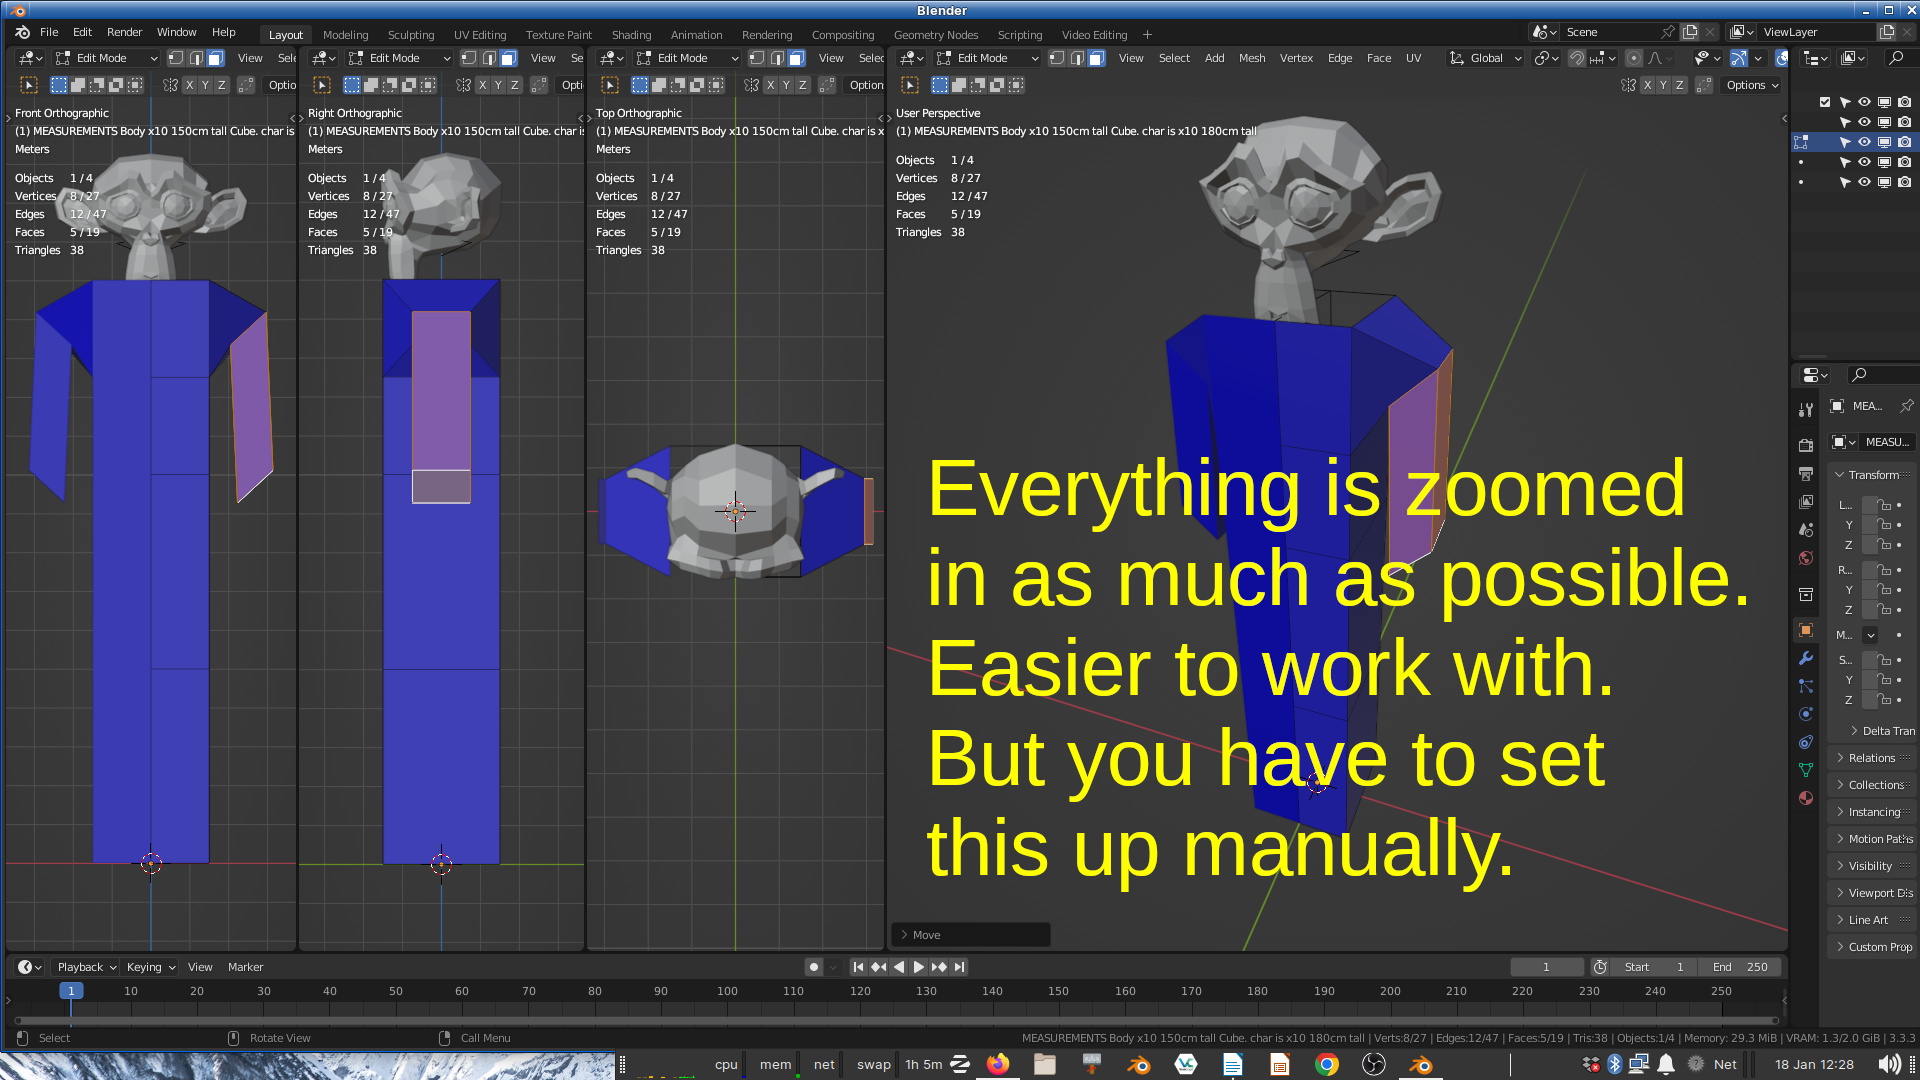Toggle snapping magnet icon in perspective header
Screen dimensions: 1920x1080
click(1576, 58)
